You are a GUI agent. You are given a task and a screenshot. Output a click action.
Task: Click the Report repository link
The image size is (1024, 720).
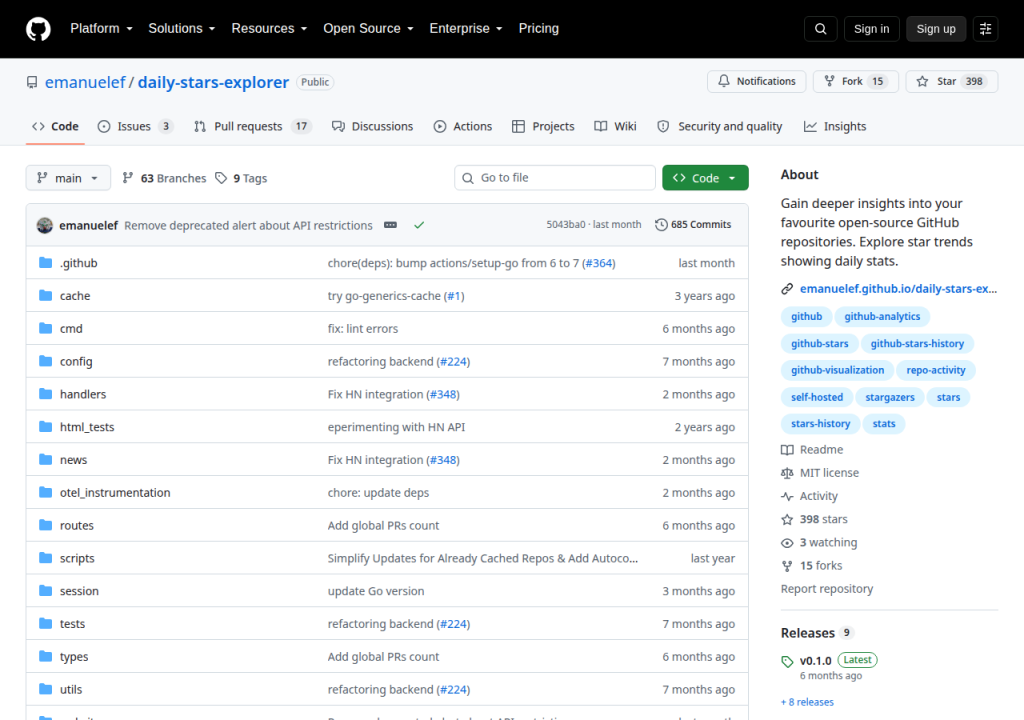click(827, 589)
